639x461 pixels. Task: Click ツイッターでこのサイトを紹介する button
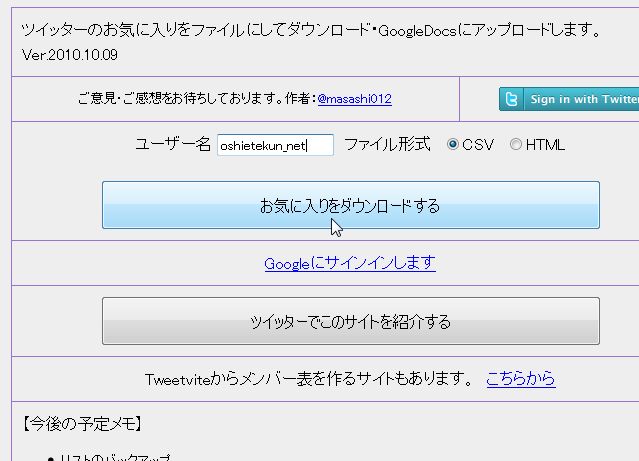point(351,321)
